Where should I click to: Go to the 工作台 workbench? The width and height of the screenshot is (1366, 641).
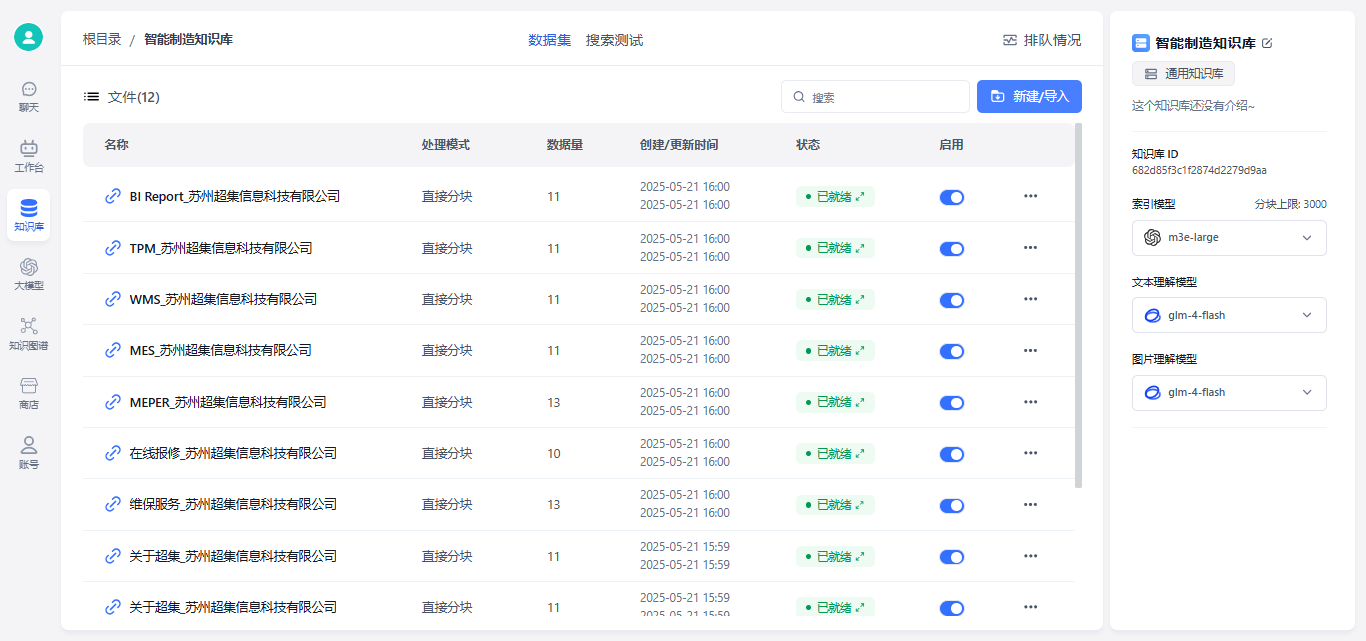click(x=29, y=156)
